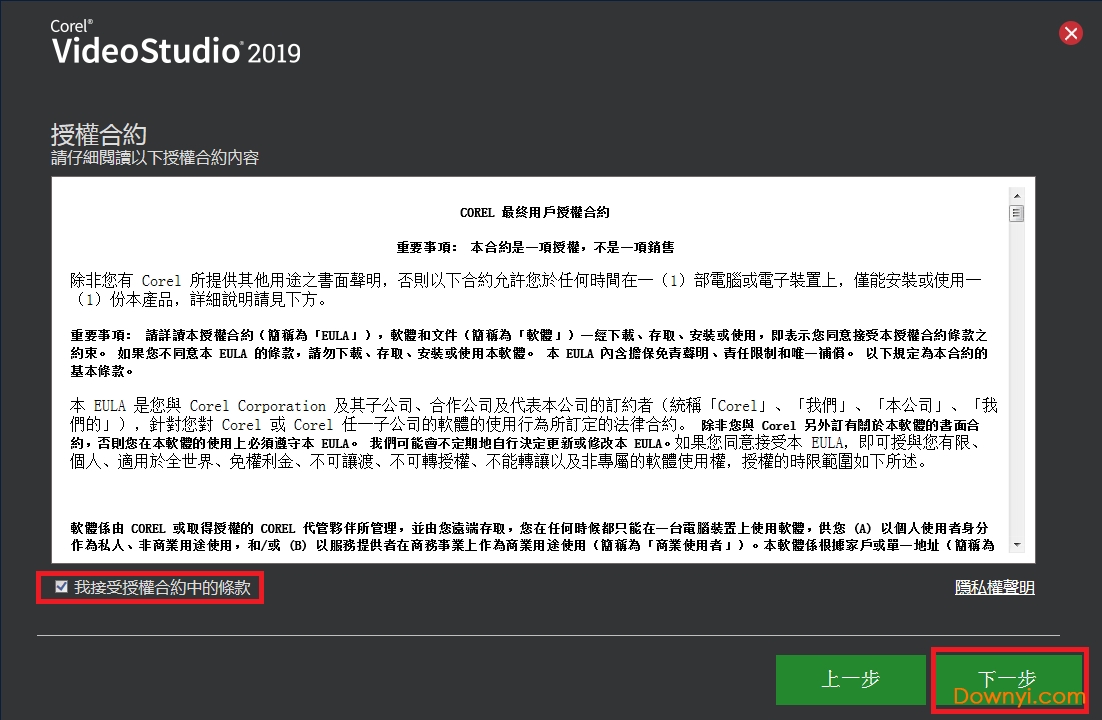Click the license scrollbar down arrow
This screenshot has width=1102, height=720.
[x=1016, y=545]
